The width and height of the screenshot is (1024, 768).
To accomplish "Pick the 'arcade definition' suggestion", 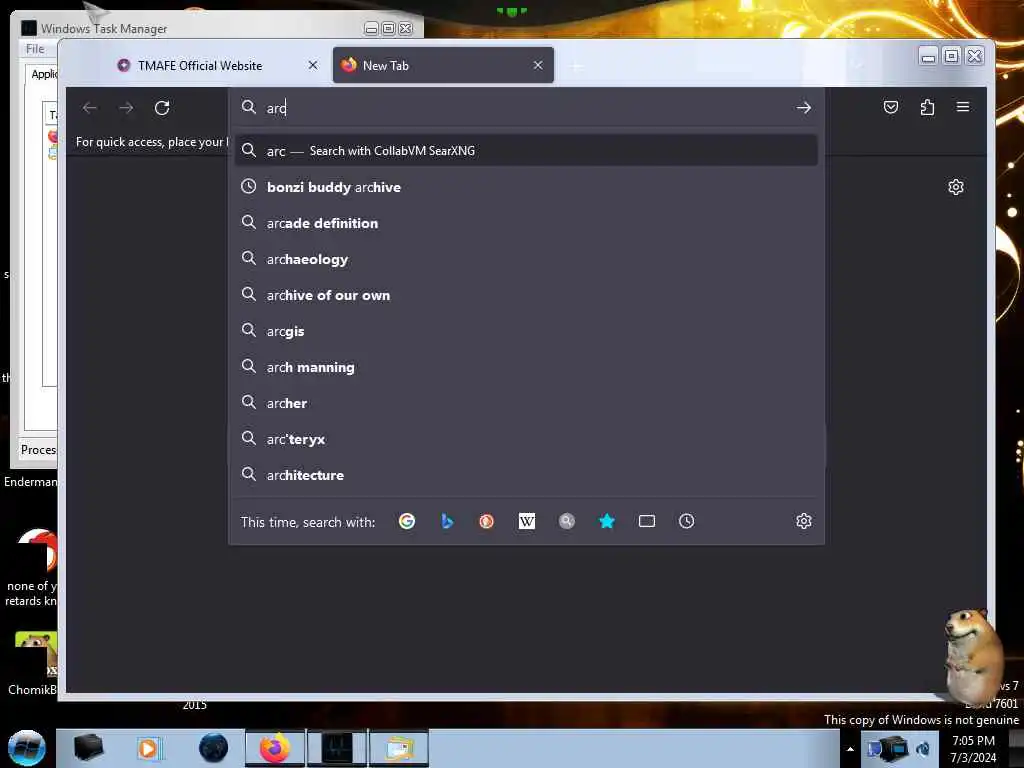I will point(526,223).
